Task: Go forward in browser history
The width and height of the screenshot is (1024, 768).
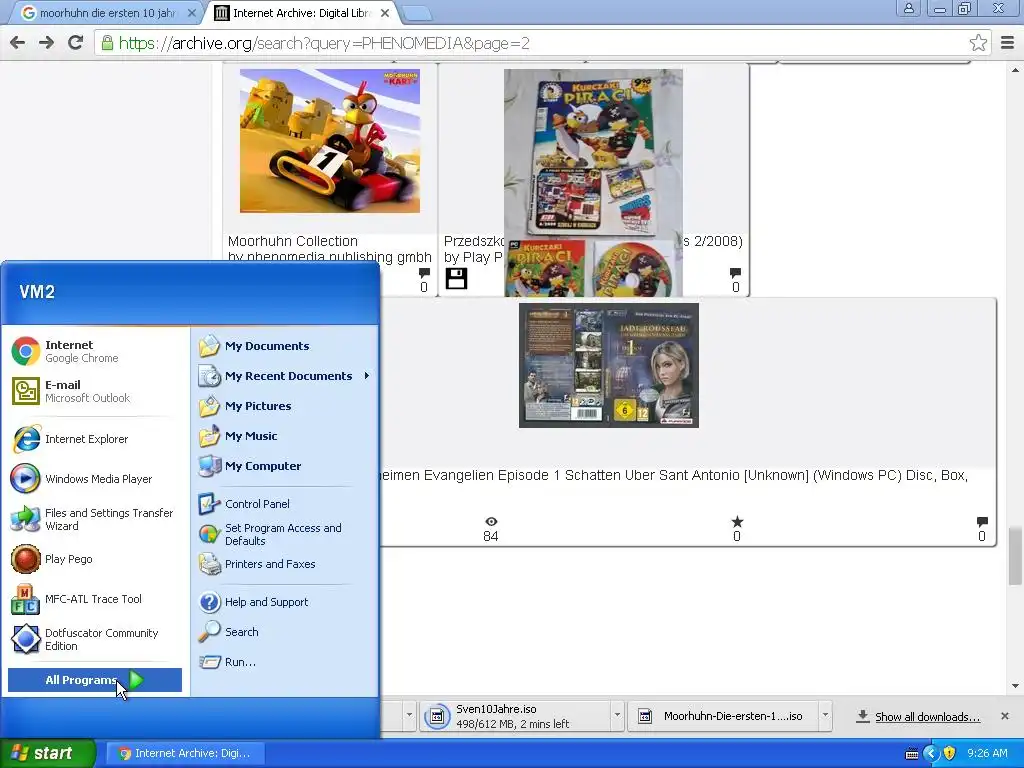Action: pyautogui.click(x=46, y=43)
